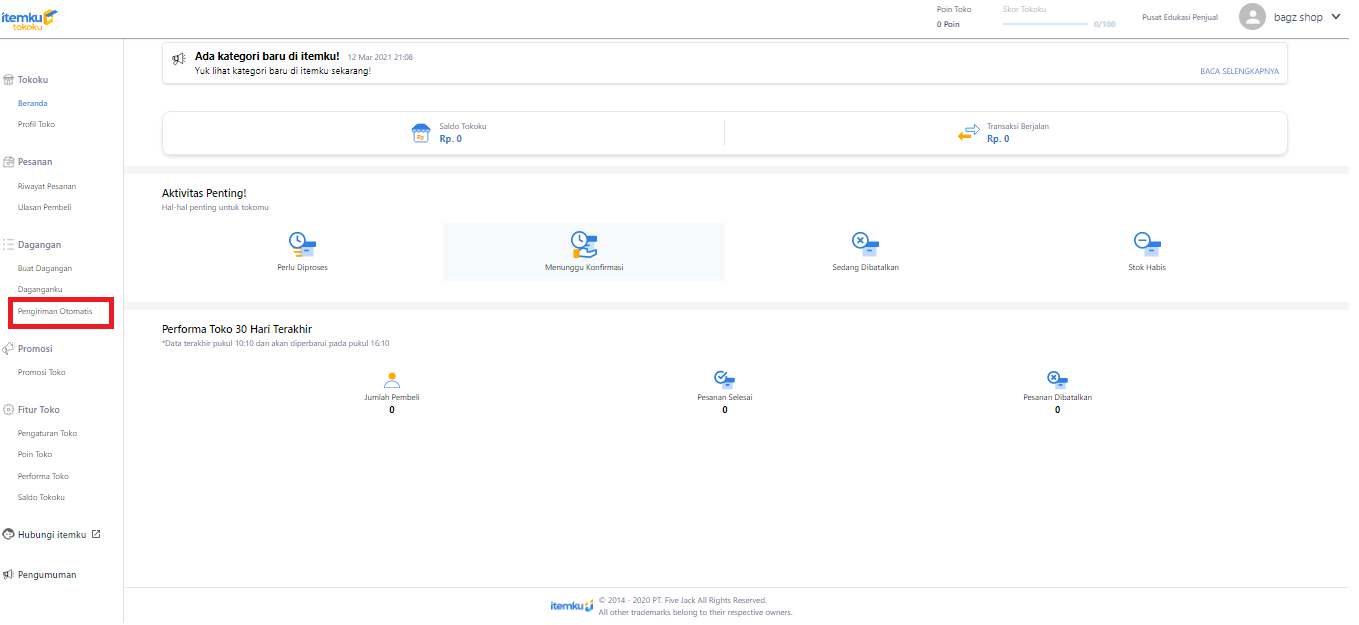The height and width of the screenshot is (625, 1359).
Task: Click the Pesanan Selesai icon
Action: tap(725, 379)
